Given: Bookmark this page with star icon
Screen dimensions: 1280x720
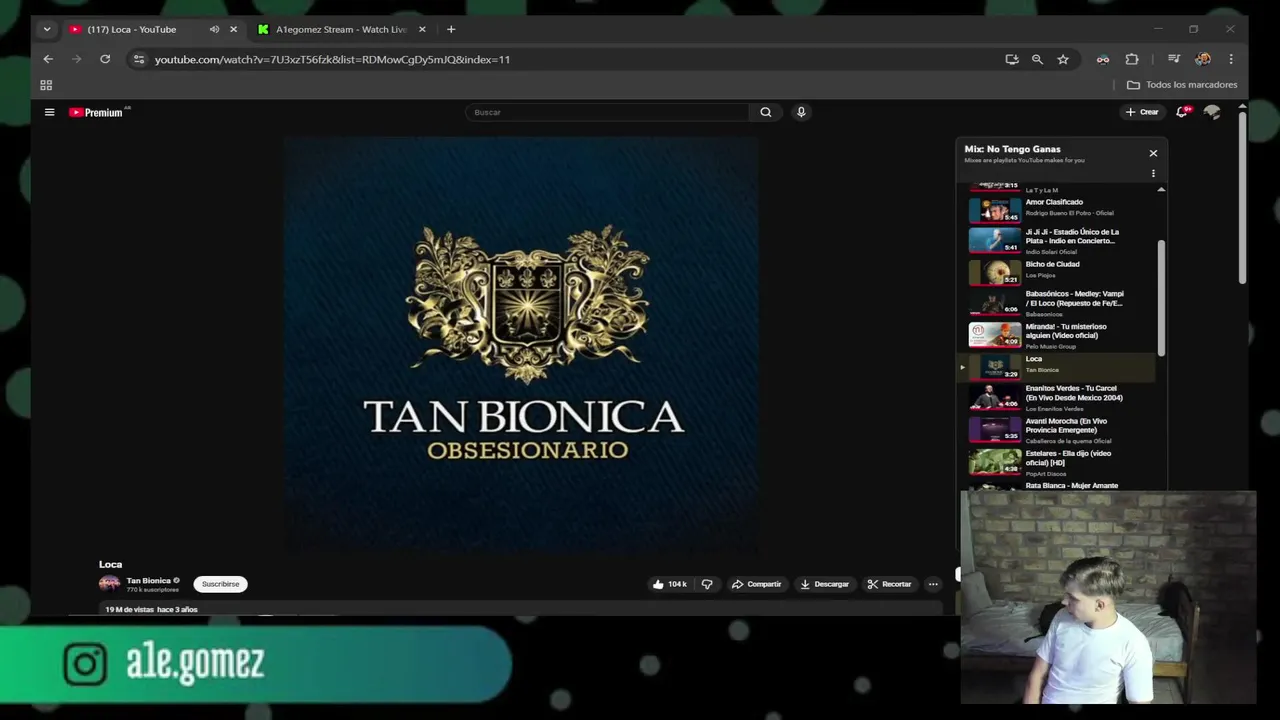Looking at the screenshot, I should [1063, 59].
